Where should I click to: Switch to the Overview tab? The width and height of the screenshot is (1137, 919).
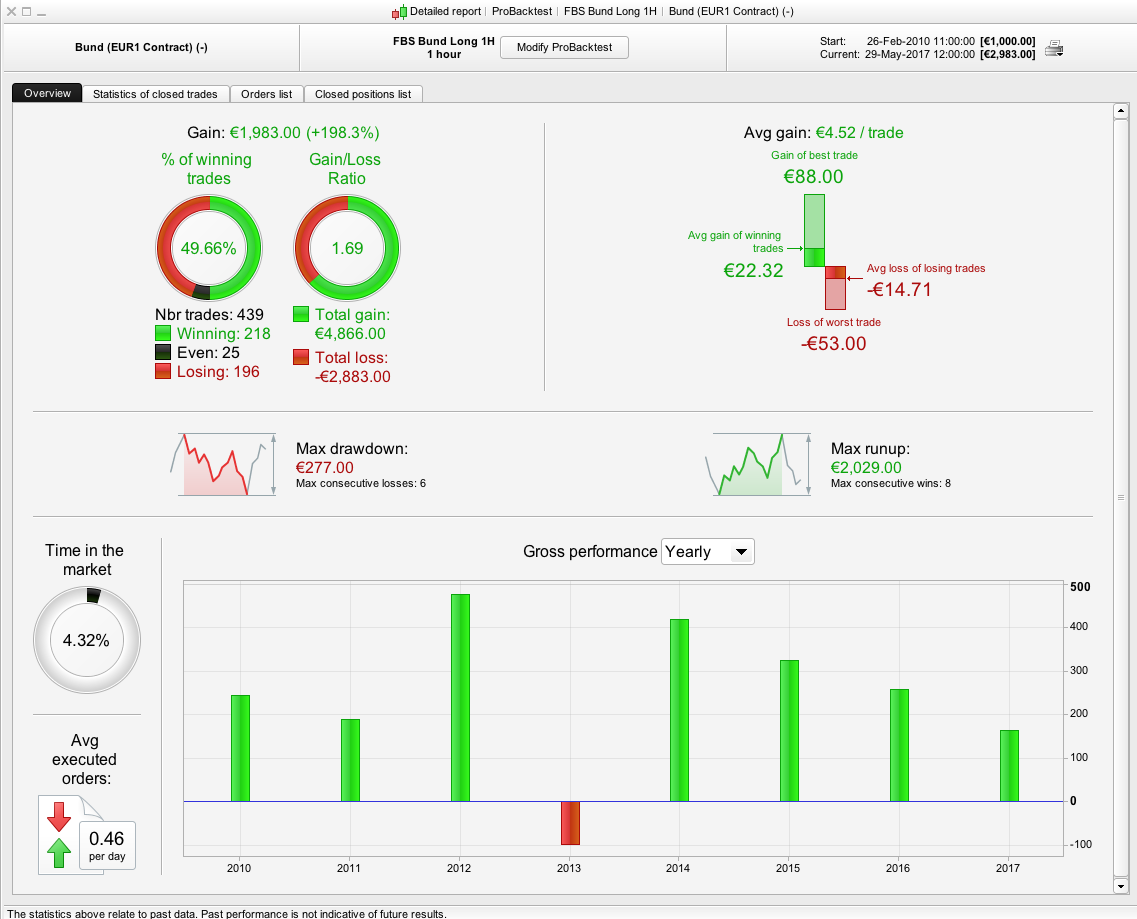click(x=47, y=94)
